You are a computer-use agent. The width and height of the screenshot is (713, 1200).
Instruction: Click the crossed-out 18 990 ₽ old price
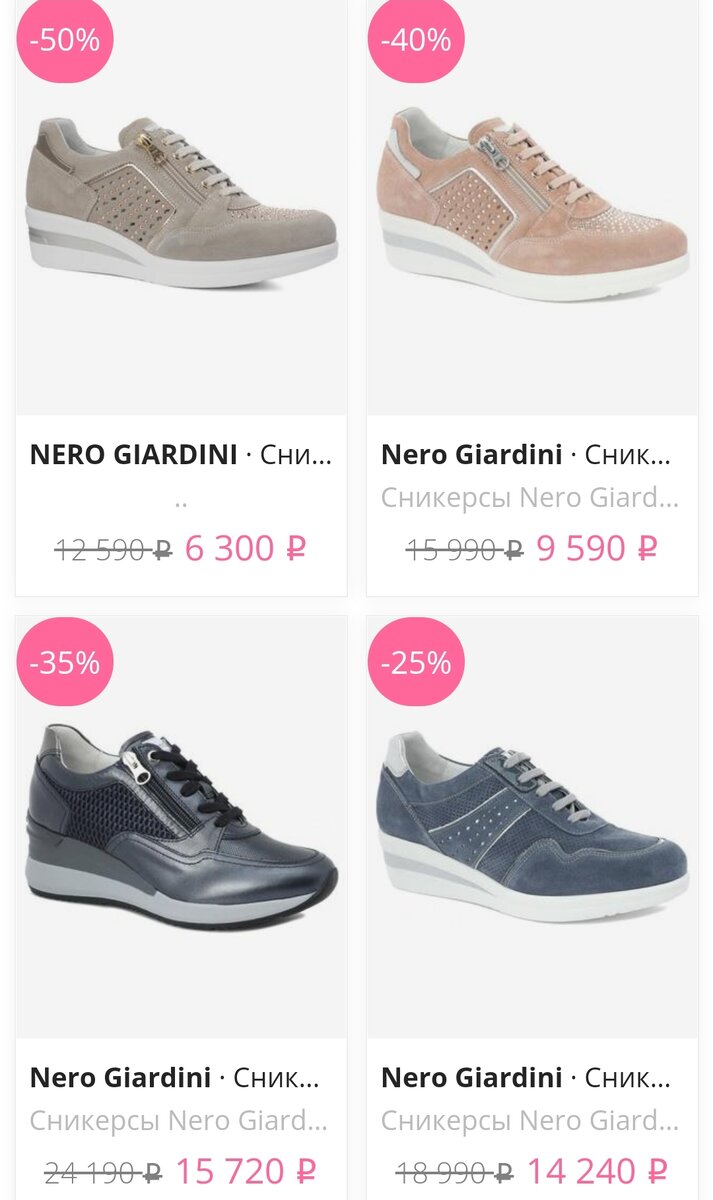click(455, 1171)
